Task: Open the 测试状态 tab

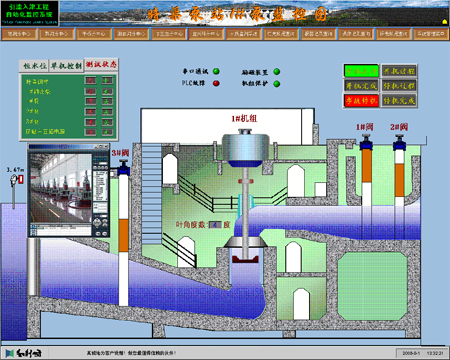Action: [101, 64]
